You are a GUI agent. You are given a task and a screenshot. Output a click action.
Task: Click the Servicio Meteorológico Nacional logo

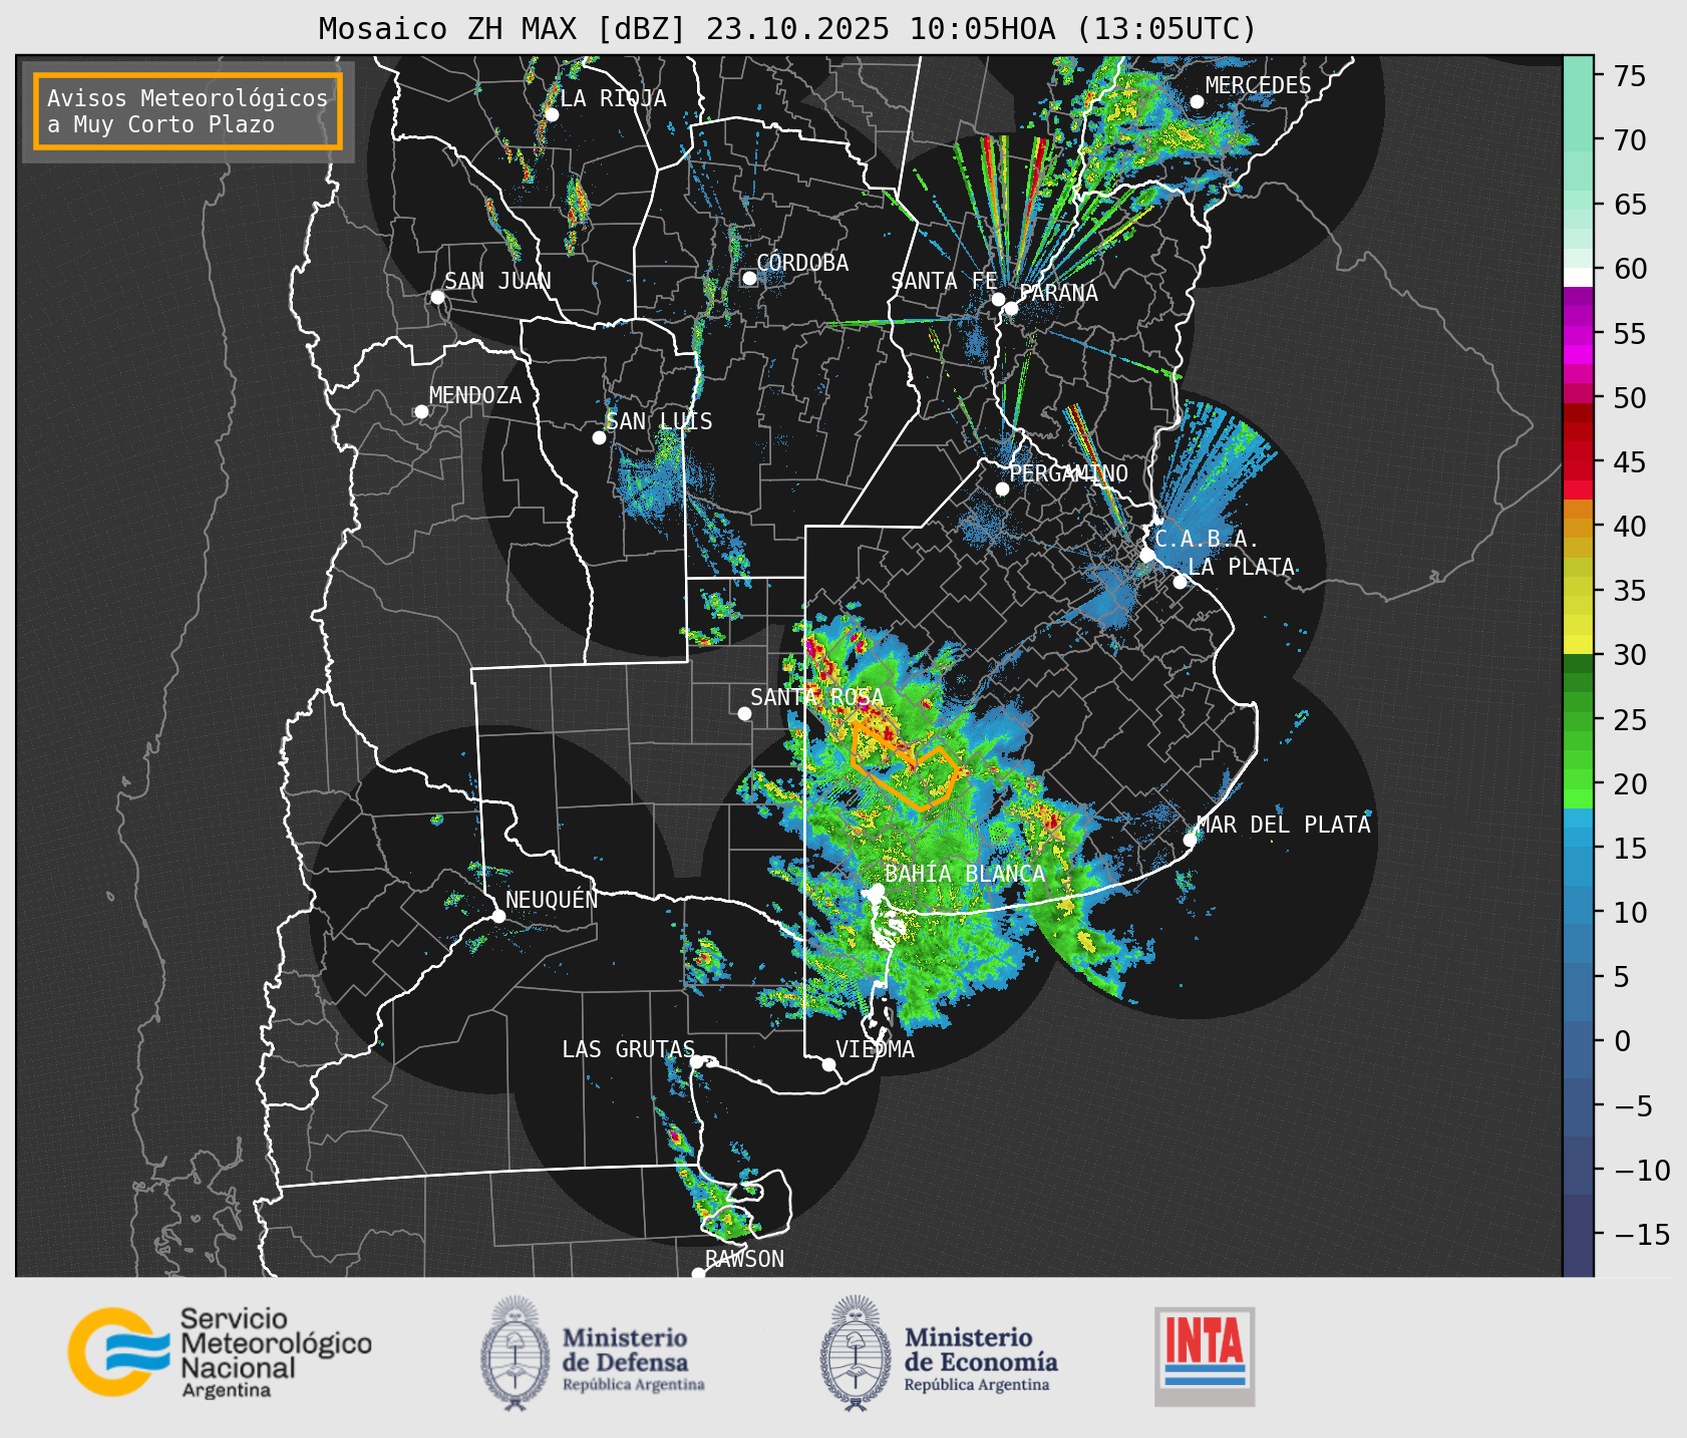pyautogui.click(x=220, y=1352)
